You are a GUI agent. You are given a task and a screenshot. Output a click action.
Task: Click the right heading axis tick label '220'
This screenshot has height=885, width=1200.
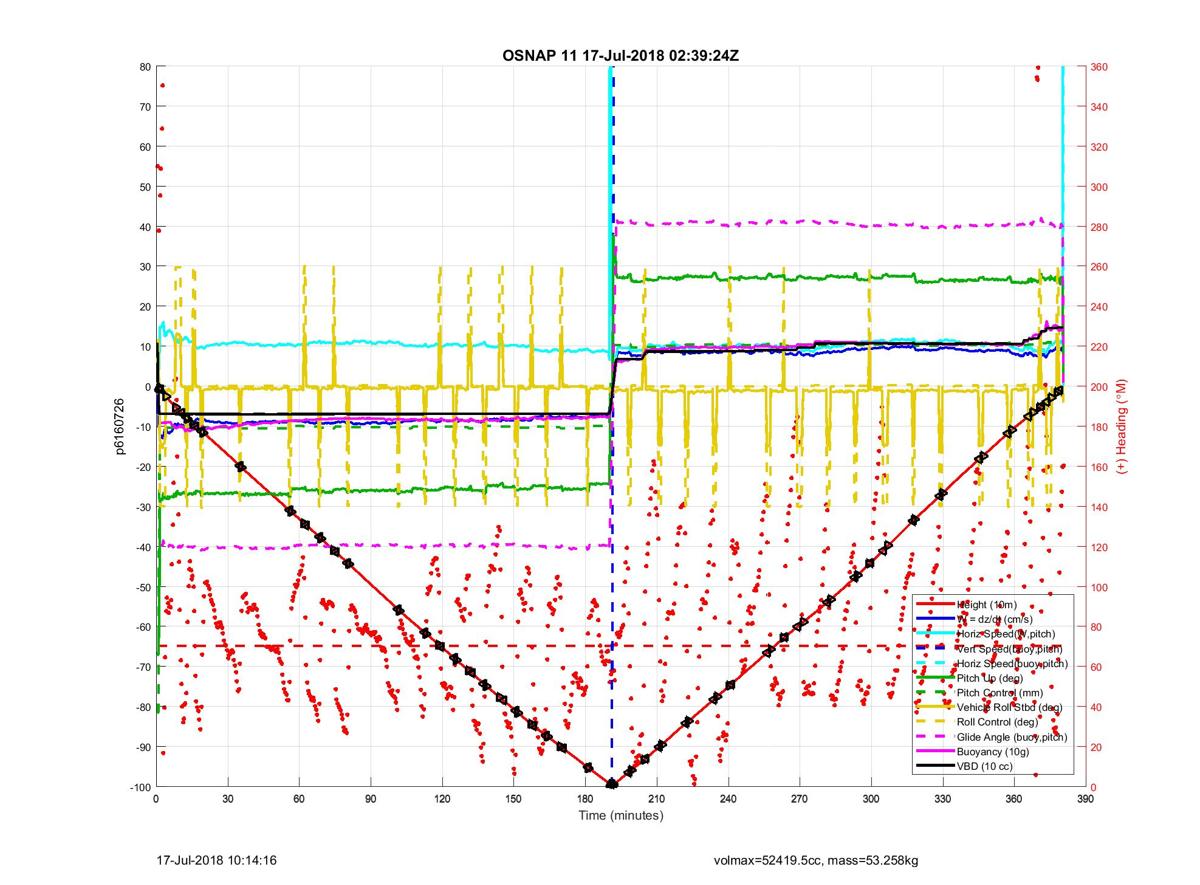click(x=1101, y=347)
